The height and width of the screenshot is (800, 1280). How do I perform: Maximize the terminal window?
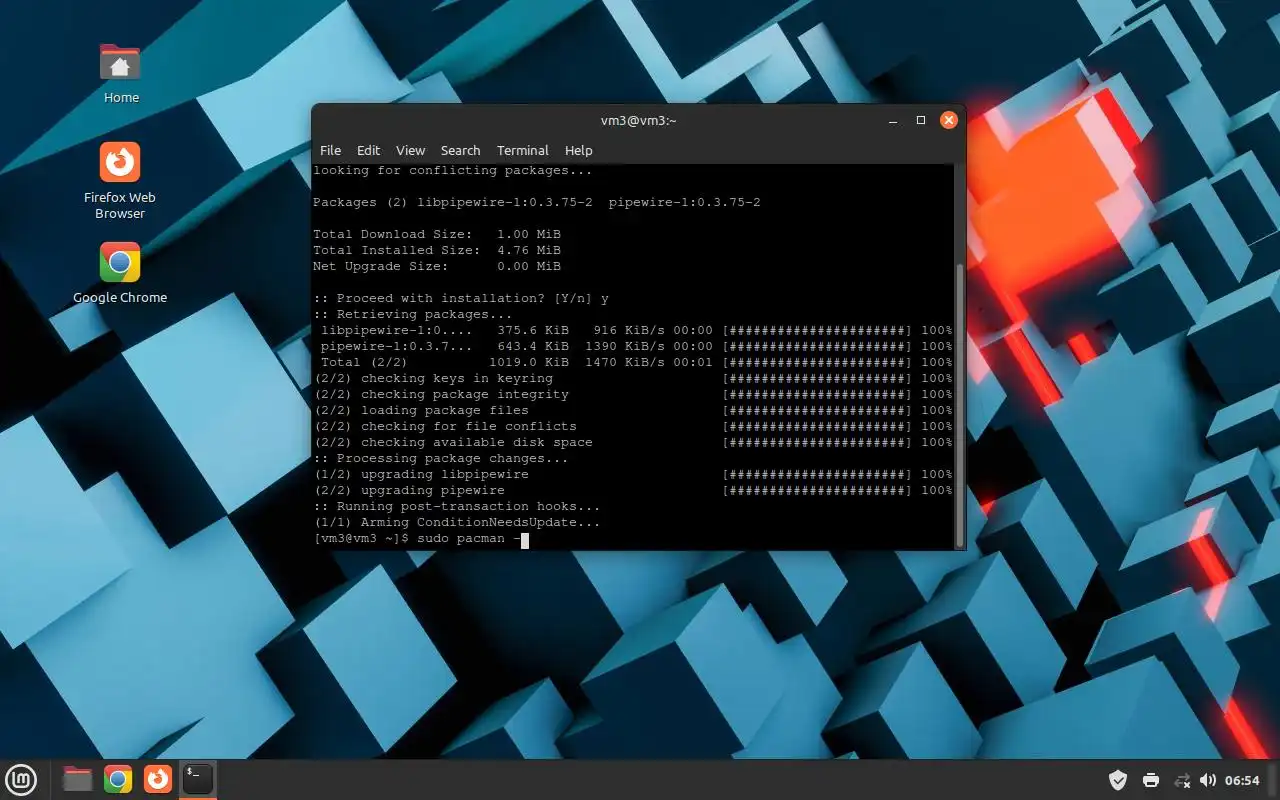point(921,120)
